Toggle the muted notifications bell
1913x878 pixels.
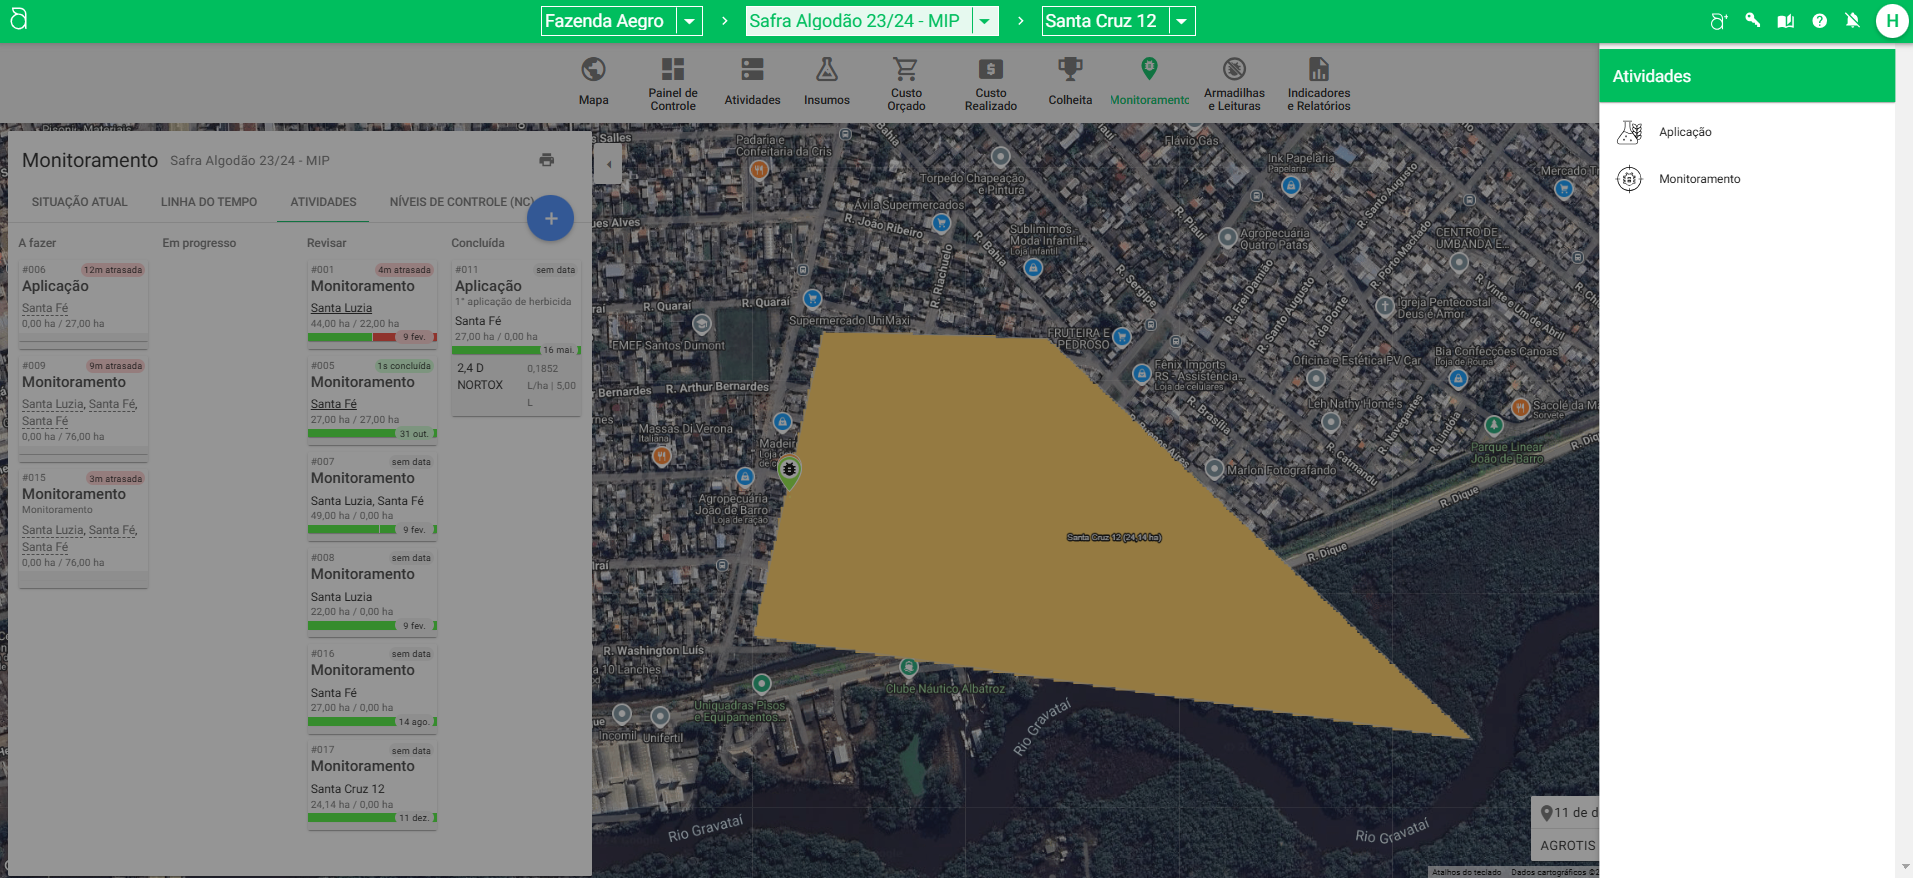pyautogui.click(x=1852, y=21)
